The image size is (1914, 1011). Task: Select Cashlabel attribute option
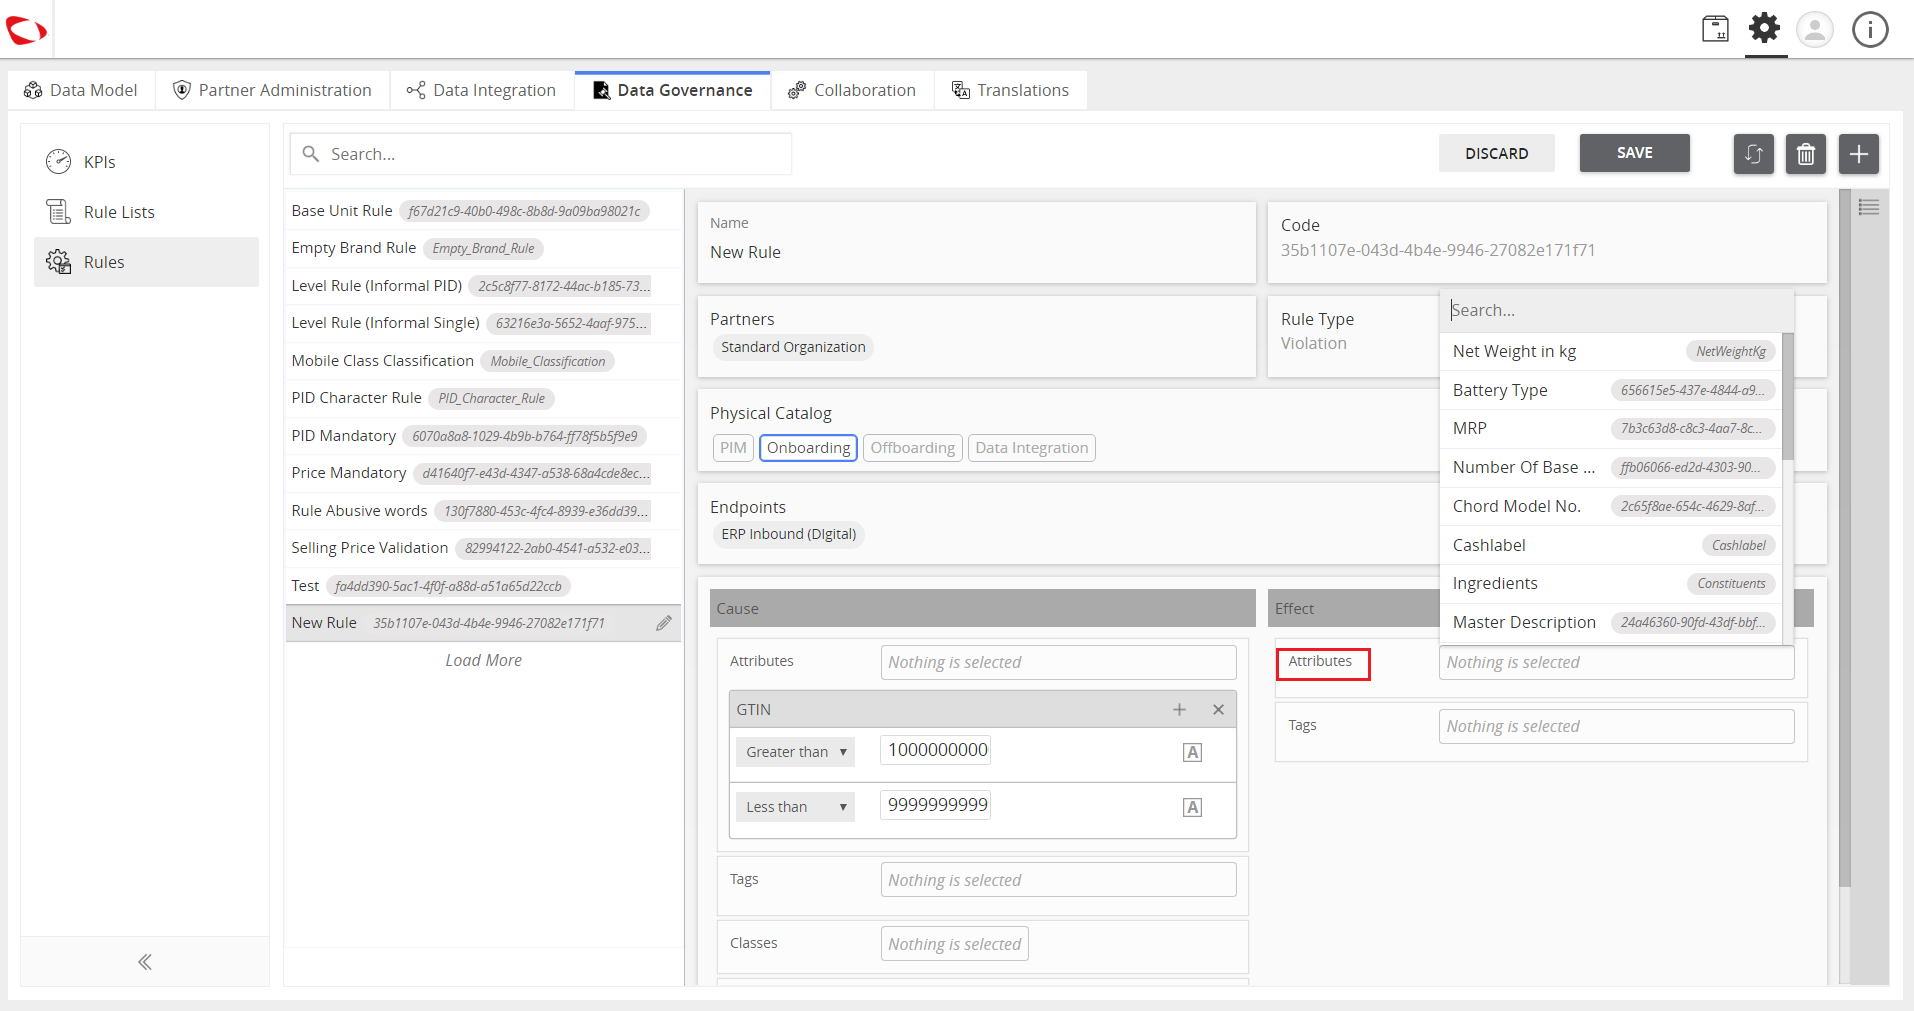[1611, 545]
